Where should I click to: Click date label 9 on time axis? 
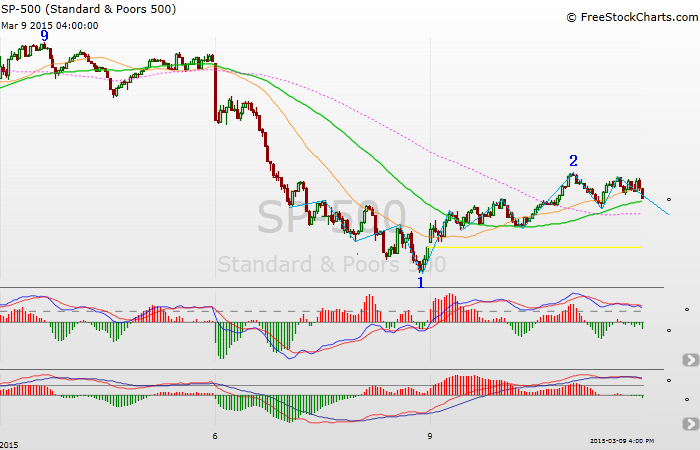429,437
